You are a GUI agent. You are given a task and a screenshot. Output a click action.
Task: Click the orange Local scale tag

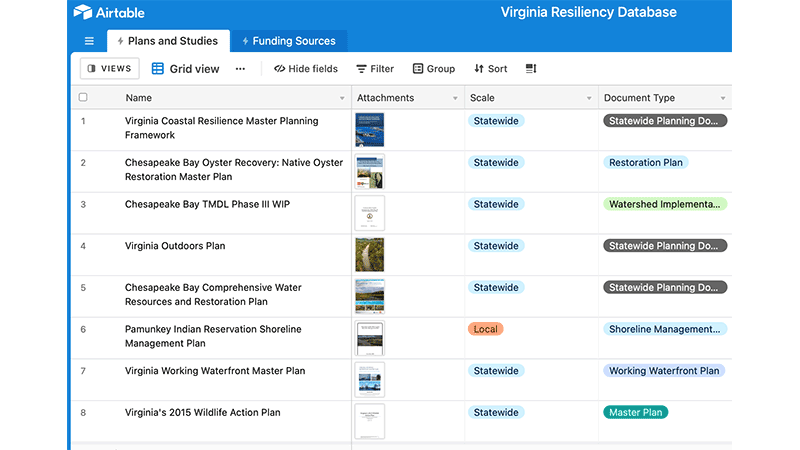[486, 329]
